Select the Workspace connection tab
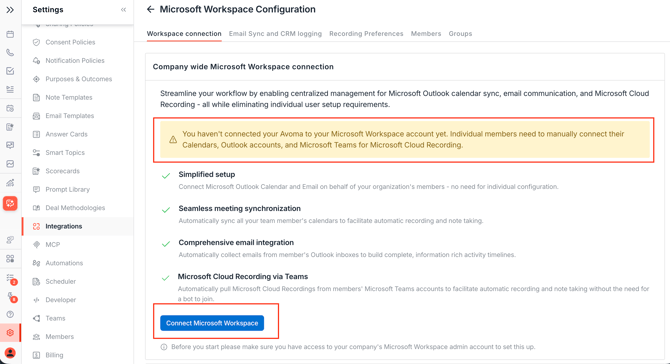The height and width of the screenshot is (364, 670). [184, 33]
